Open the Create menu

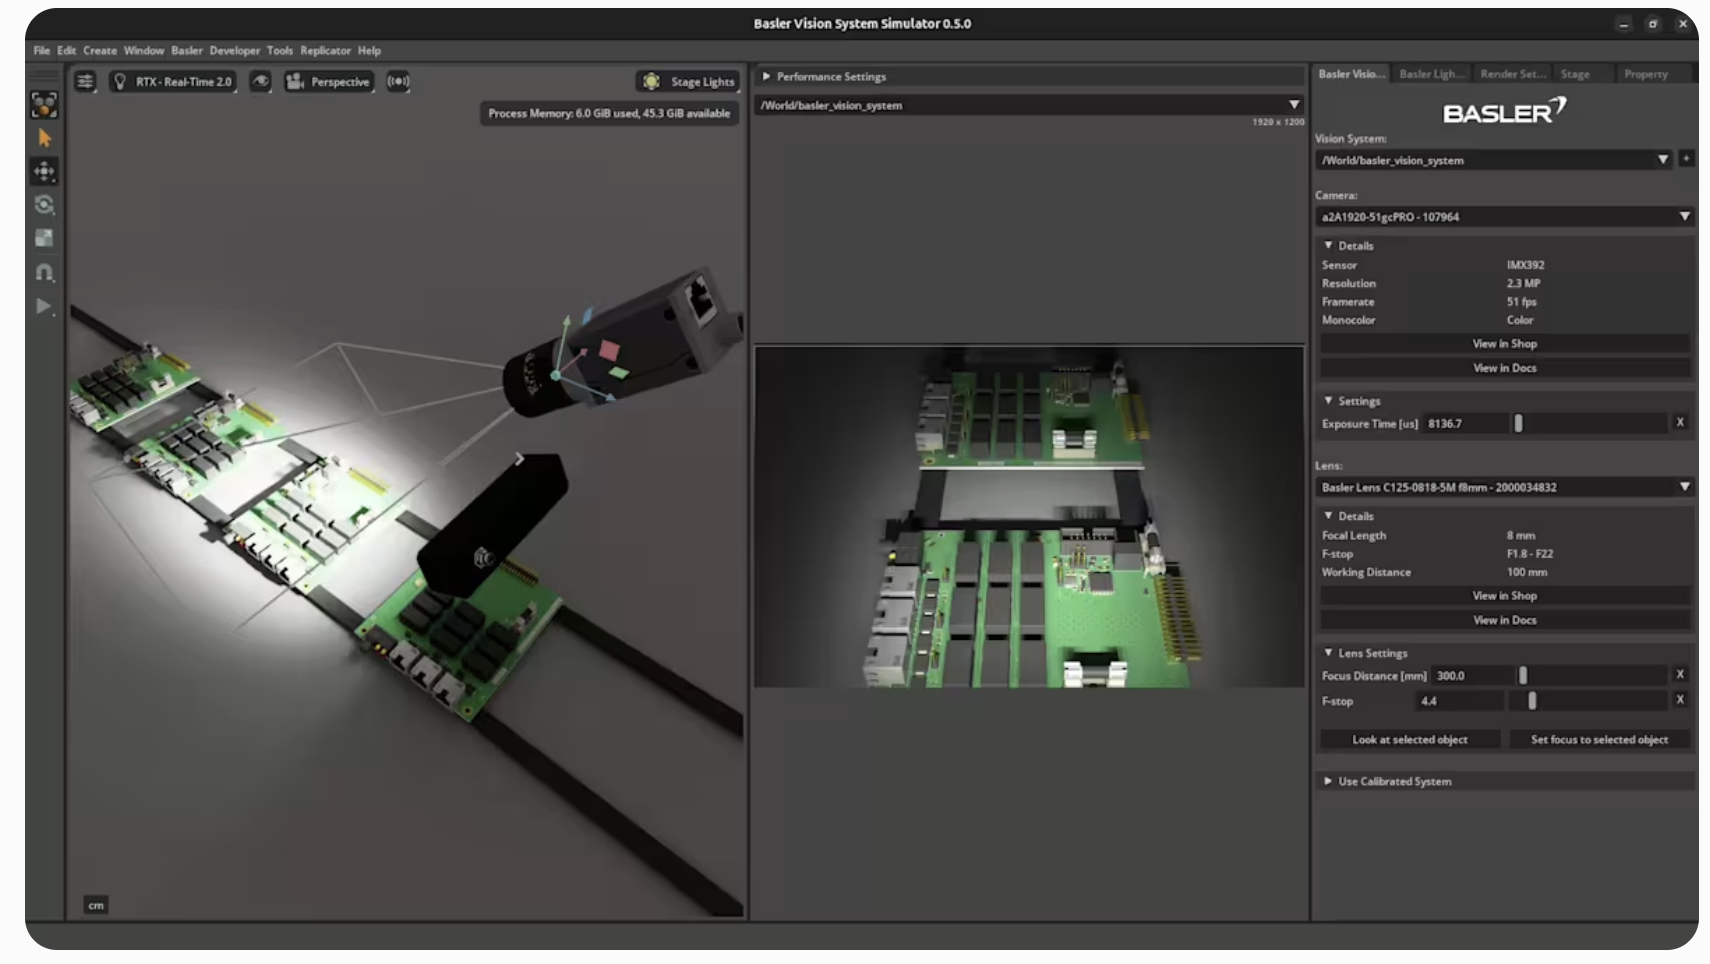[x=100, y=50]
